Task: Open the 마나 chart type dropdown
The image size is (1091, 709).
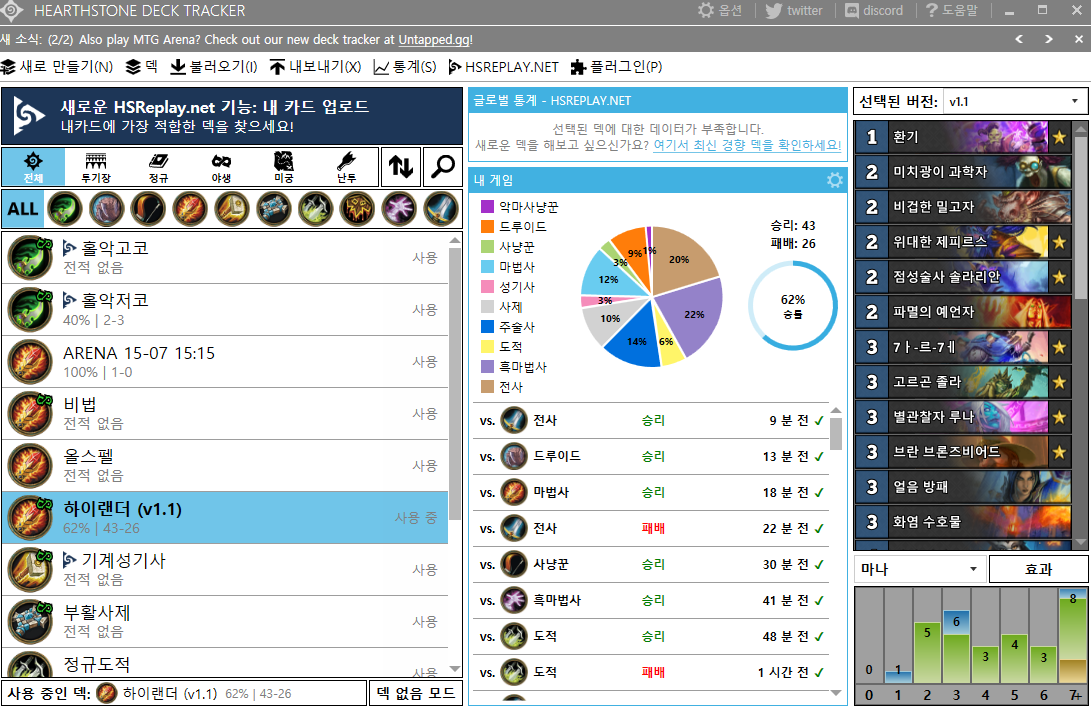Action: 920,569
